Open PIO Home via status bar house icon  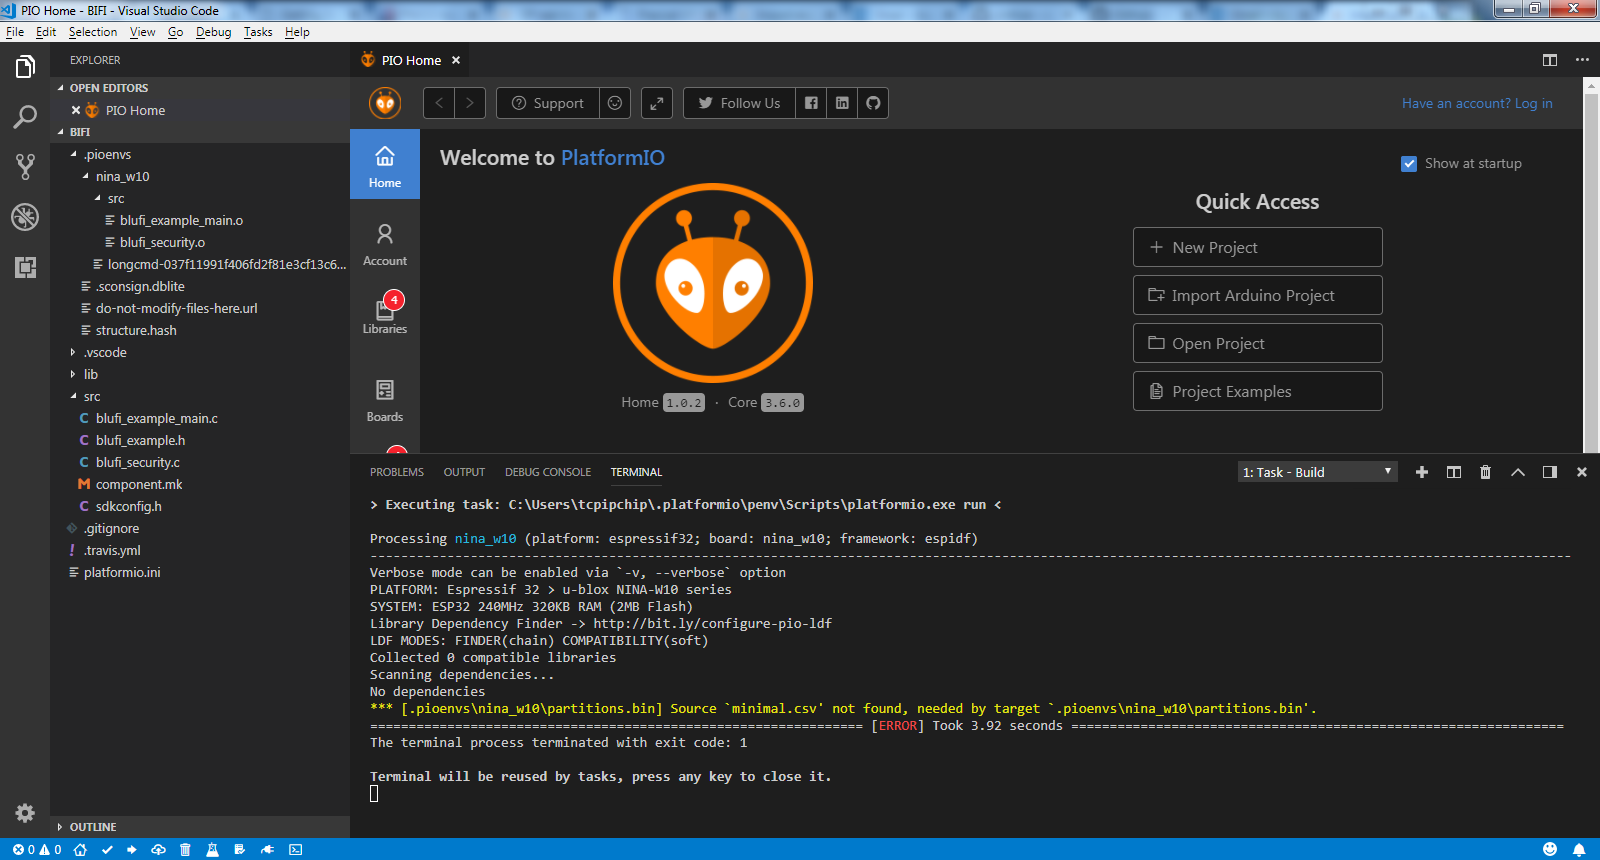80,850
